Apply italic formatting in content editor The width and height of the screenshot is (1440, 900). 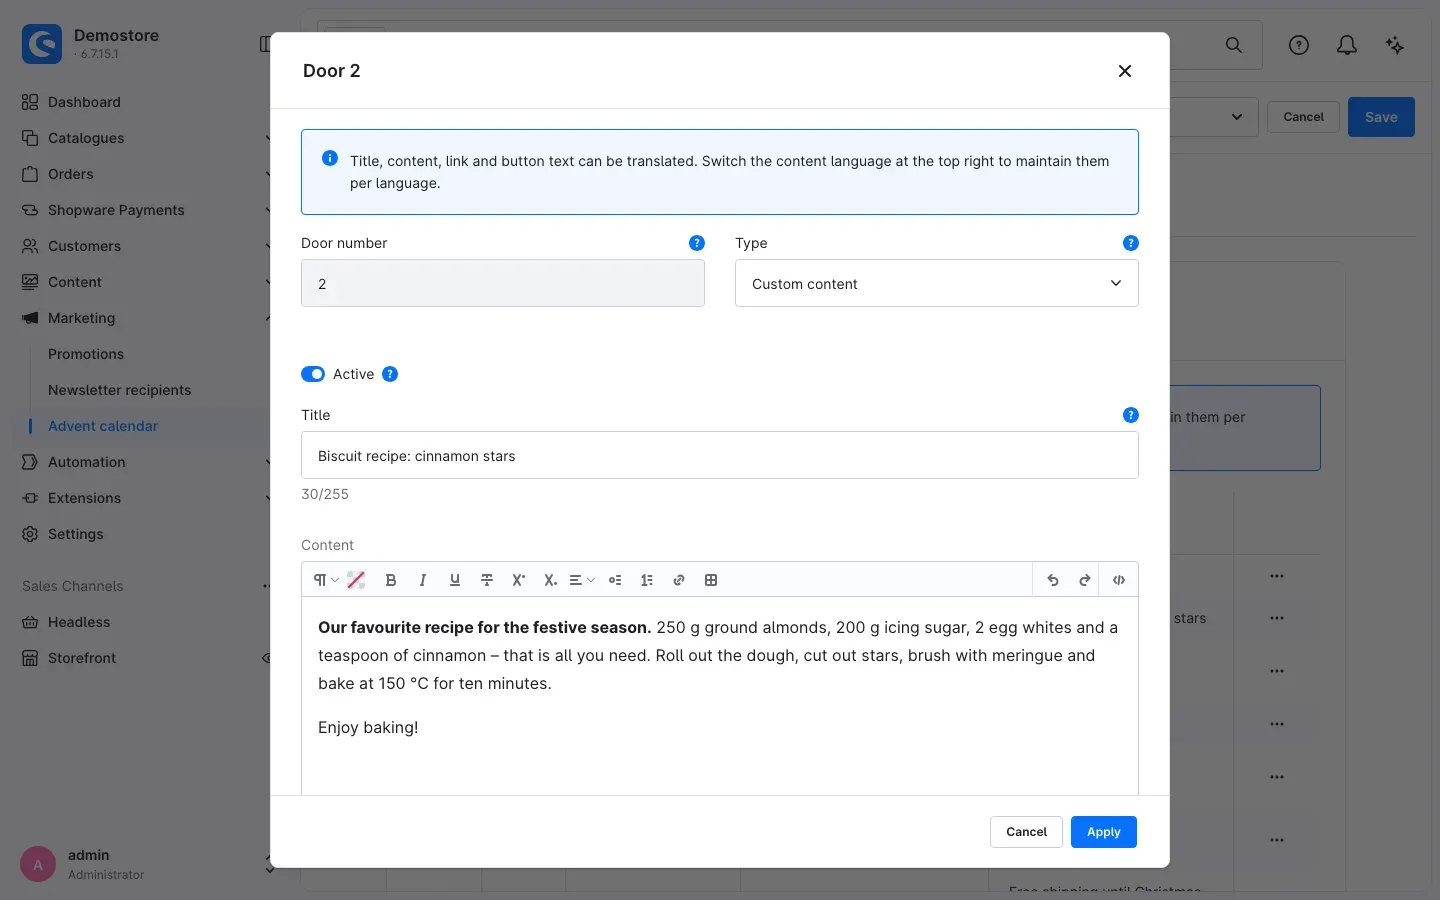(x=423, y=580)
